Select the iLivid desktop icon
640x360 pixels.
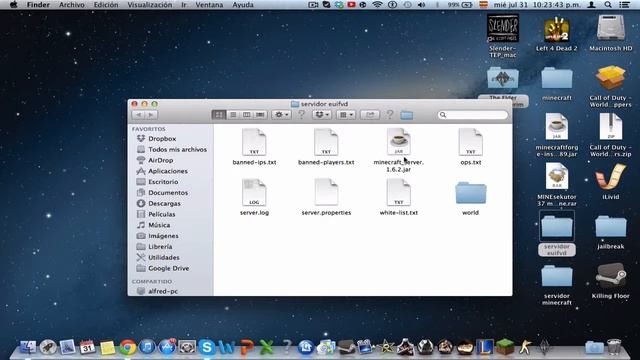coord(611,182)
